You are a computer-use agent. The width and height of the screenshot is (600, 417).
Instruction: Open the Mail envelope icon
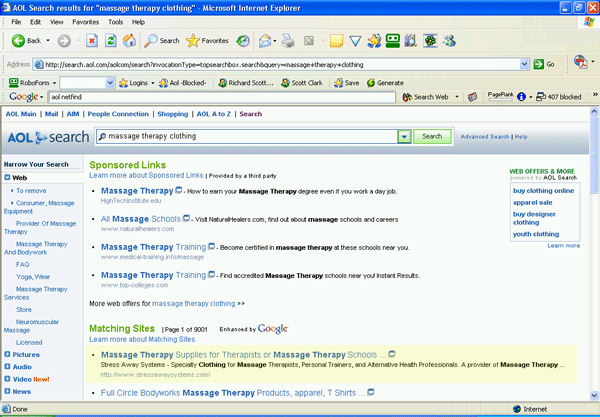pos(265,41)
